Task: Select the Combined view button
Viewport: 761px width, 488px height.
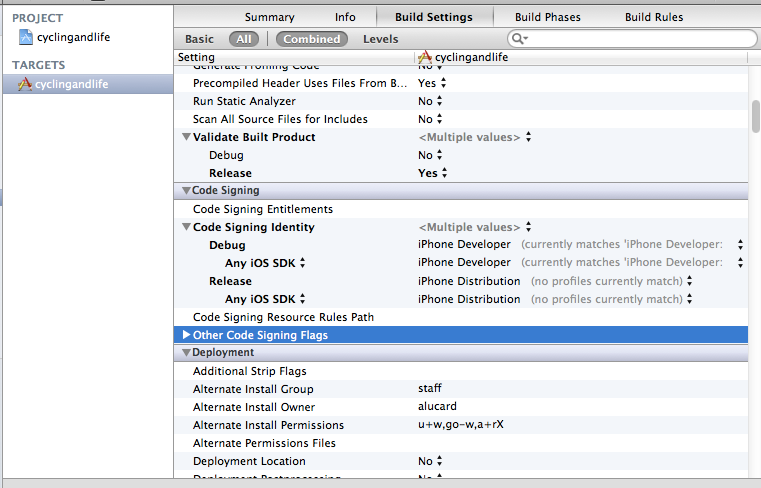Action: pos(312,39)
